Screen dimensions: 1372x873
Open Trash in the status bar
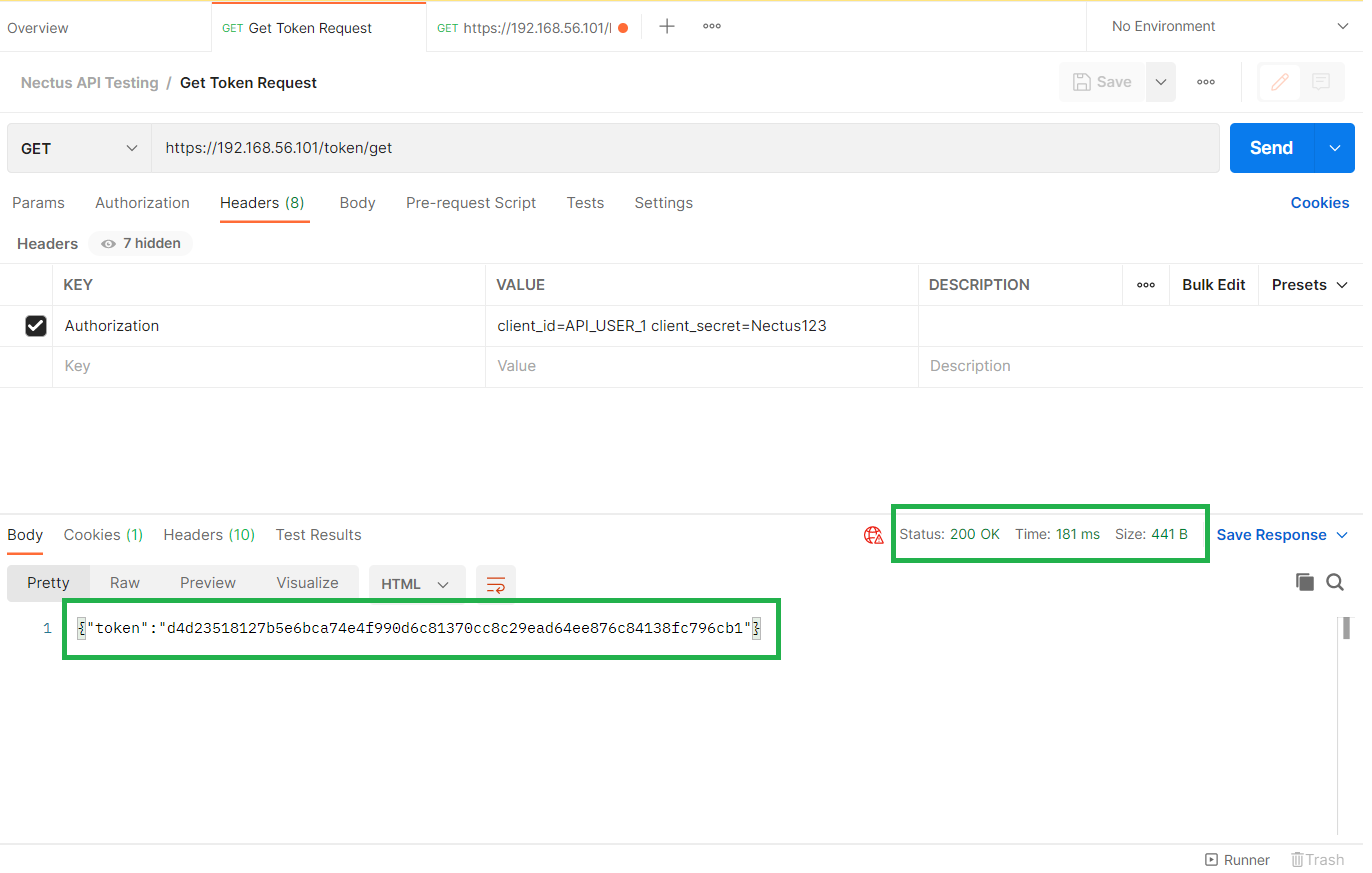1317,860
